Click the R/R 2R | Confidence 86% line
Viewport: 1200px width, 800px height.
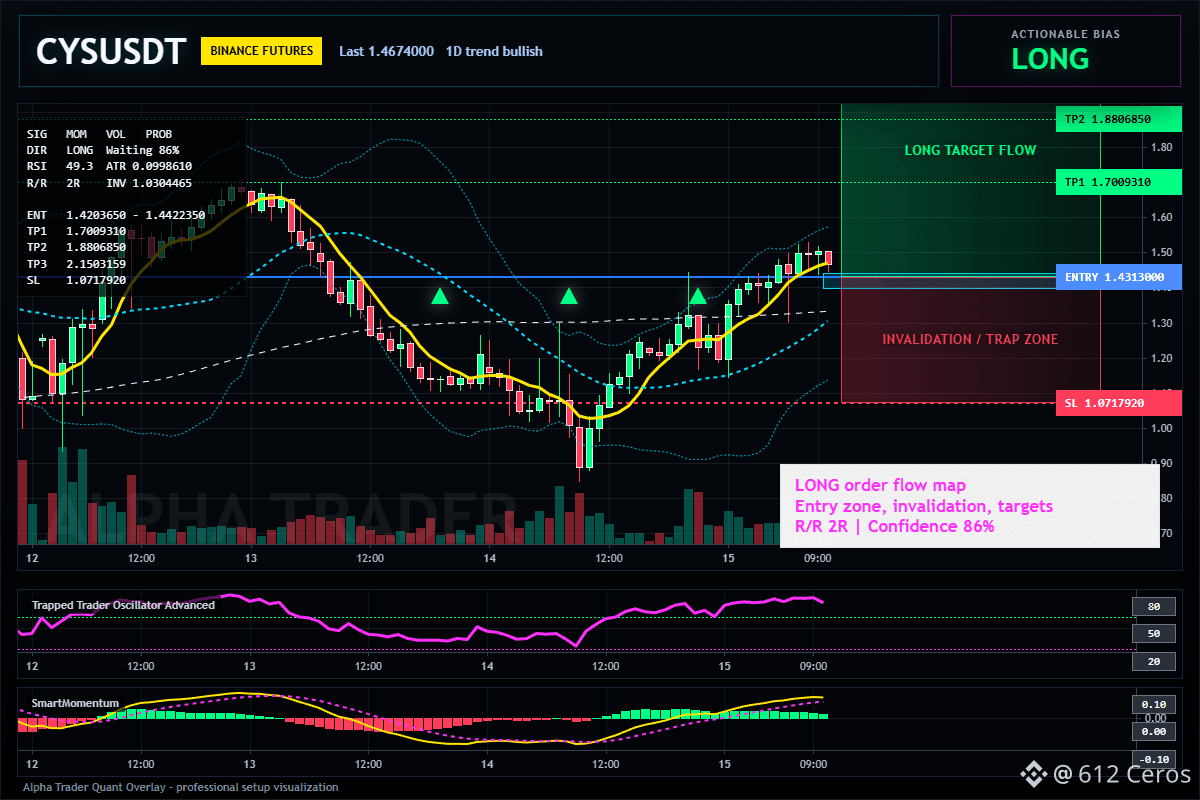[894, 526]
